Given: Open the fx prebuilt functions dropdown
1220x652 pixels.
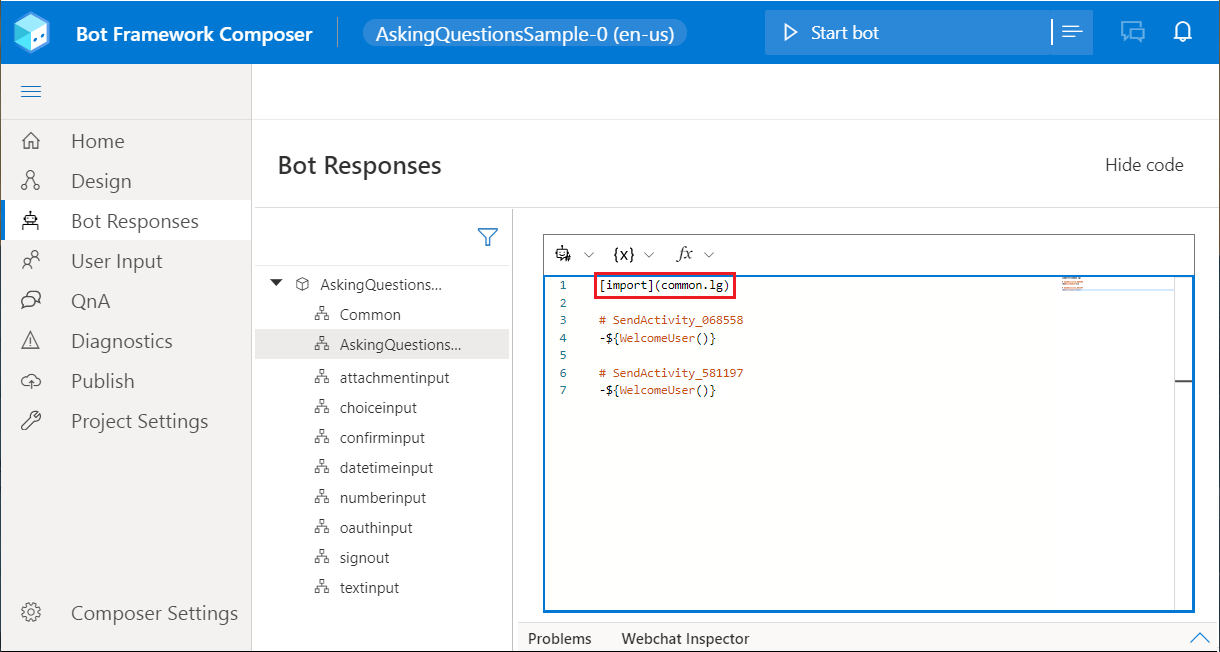Looking at the screenshot, I should pyautogui.click(x=695, y=254).
